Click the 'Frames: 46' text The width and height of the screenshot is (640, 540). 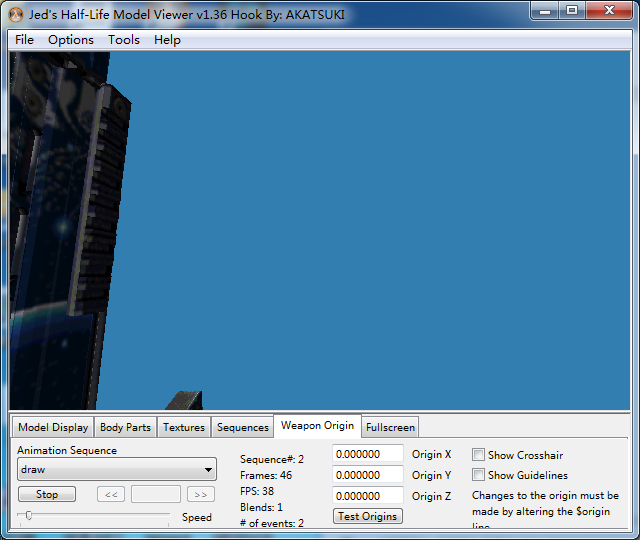point(266,475)
